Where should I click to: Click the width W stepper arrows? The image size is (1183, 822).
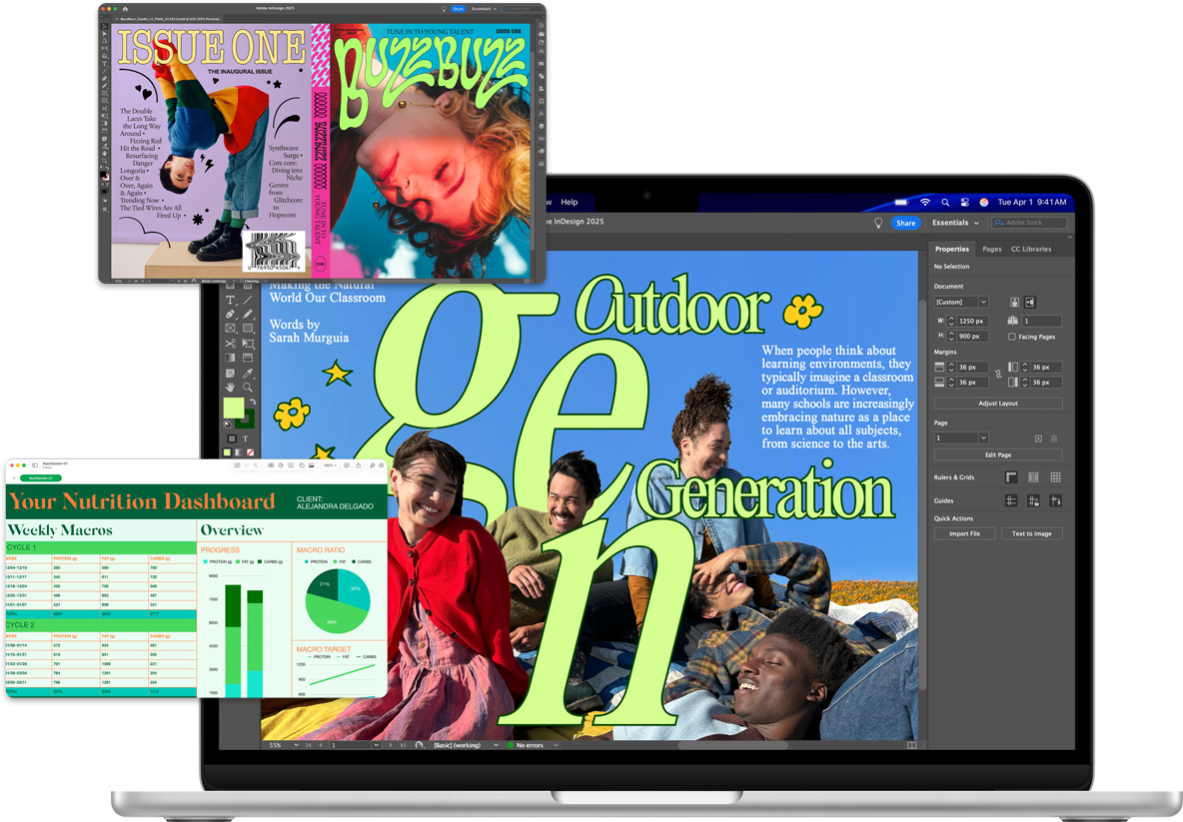coord(951,321)
